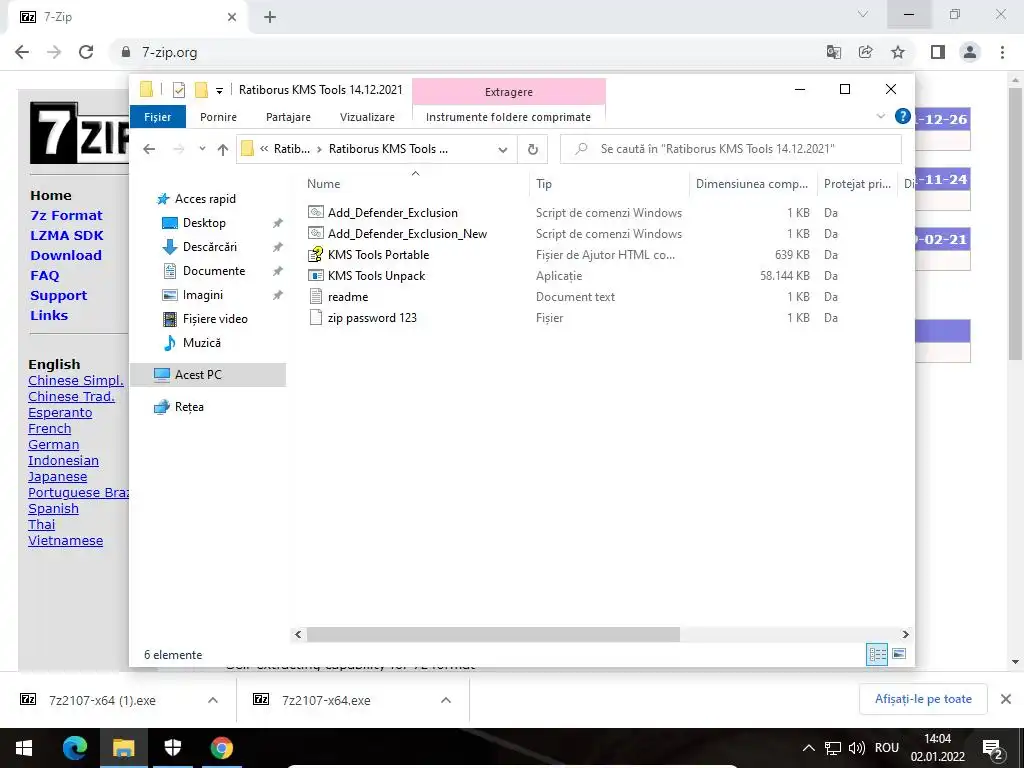Open Windows Security shield on taskbar
The image size is (1024, 768).
172,748
